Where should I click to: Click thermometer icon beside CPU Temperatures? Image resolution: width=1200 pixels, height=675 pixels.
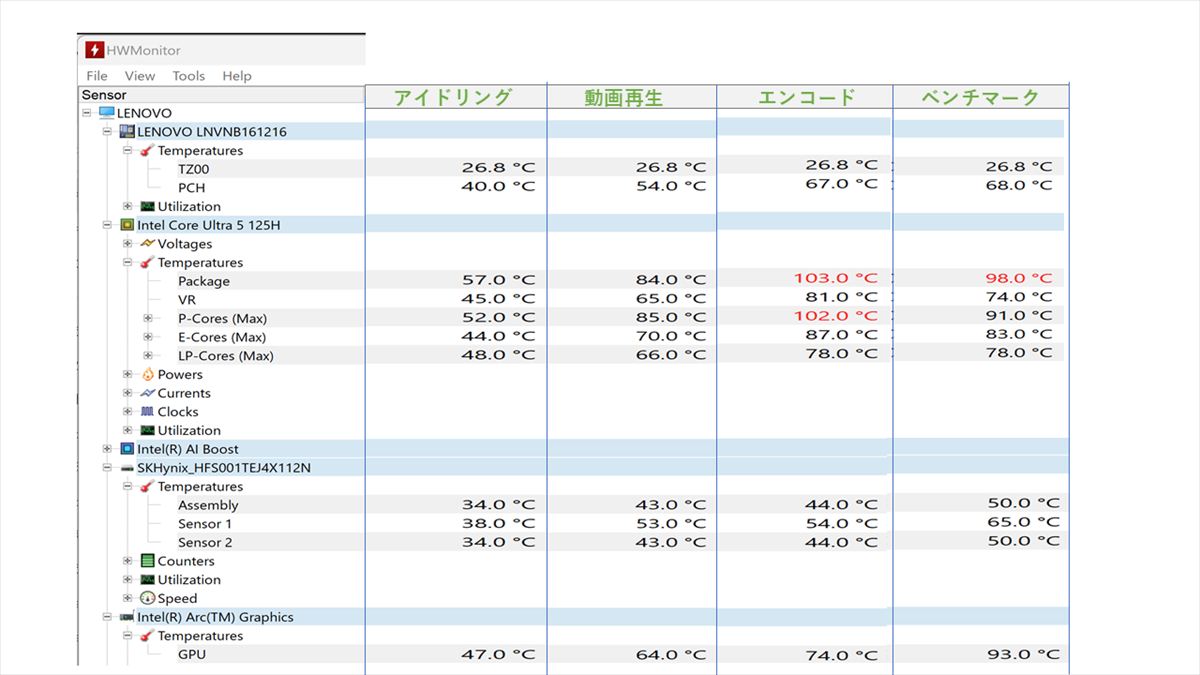(147, 263)
